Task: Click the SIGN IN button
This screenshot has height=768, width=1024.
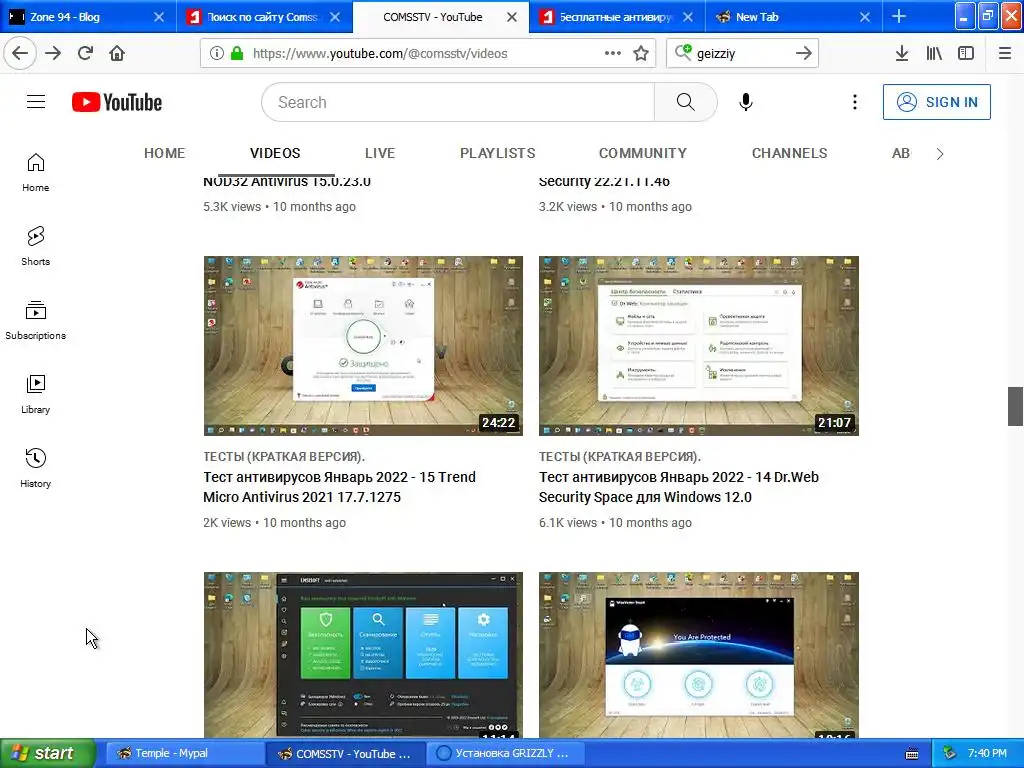Action: (x=936, y=102)
